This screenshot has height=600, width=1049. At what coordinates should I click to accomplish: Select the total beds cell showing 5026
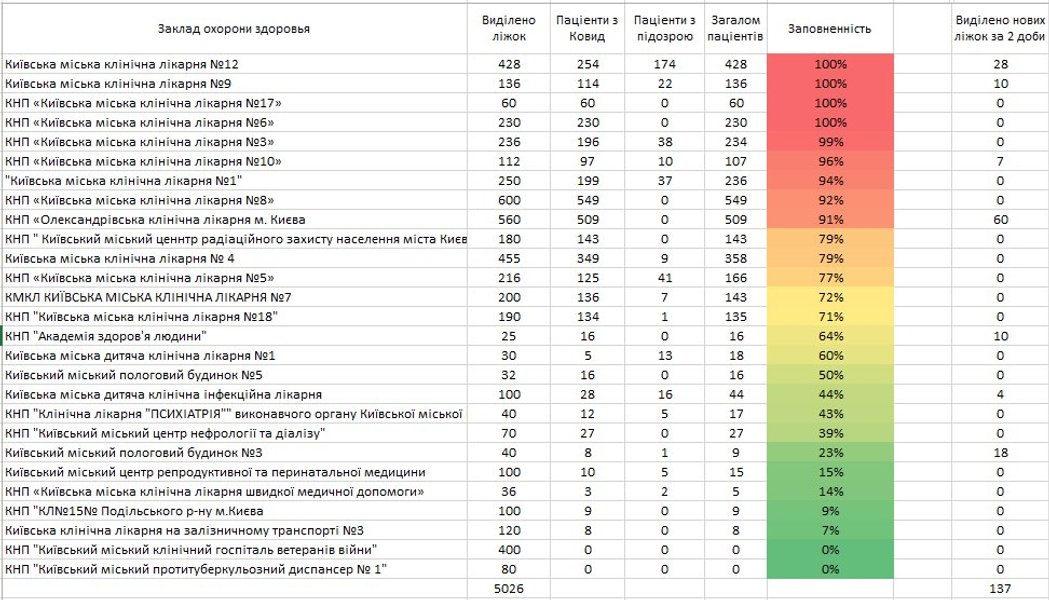(508, 589)
